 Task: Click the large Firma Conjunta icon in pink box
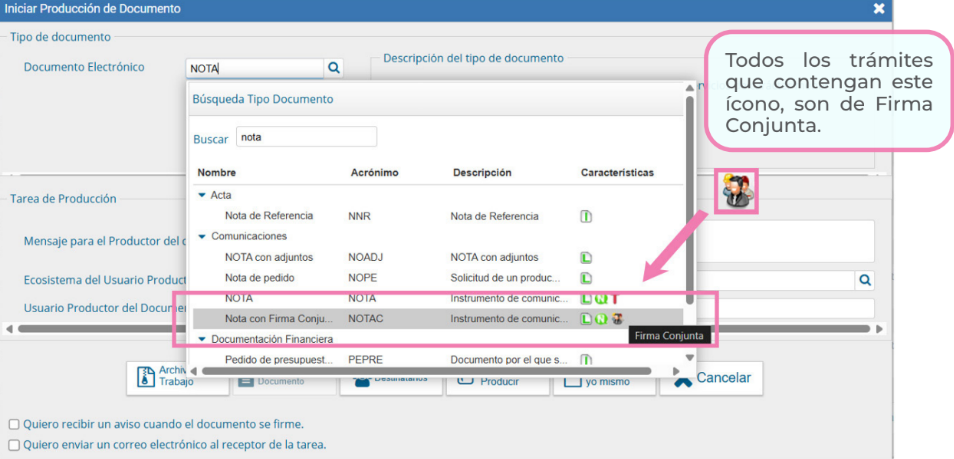tap(737, 190)
